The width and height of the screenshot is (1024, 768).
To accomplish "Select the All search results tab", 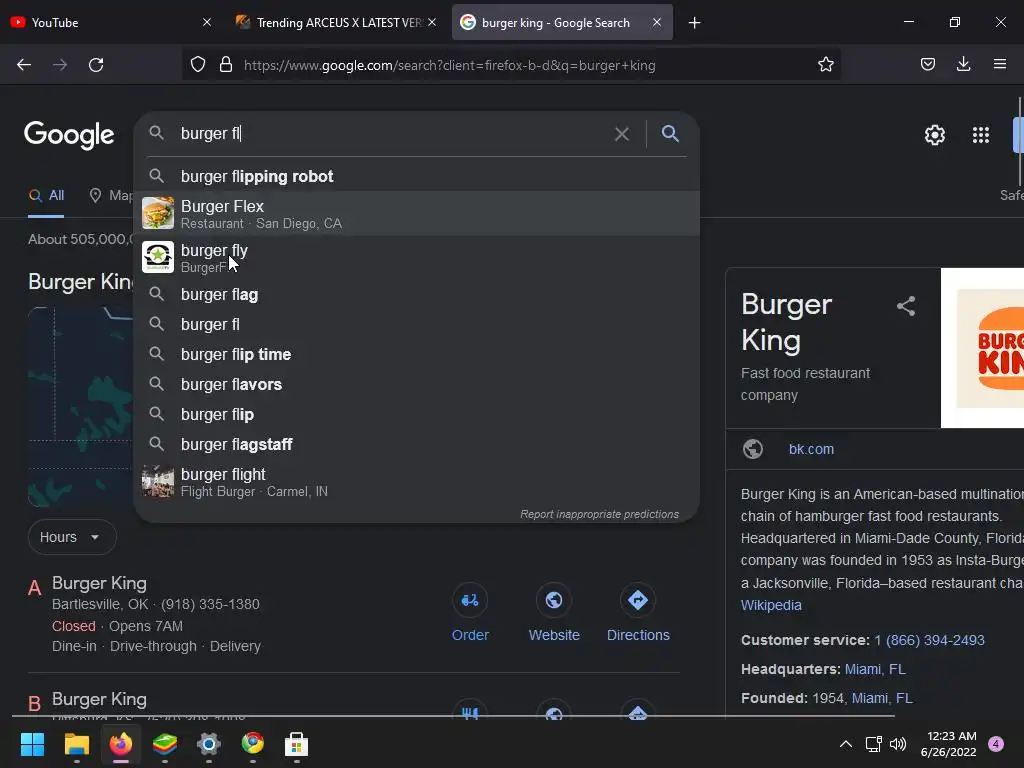I will (x=46, y=195).
